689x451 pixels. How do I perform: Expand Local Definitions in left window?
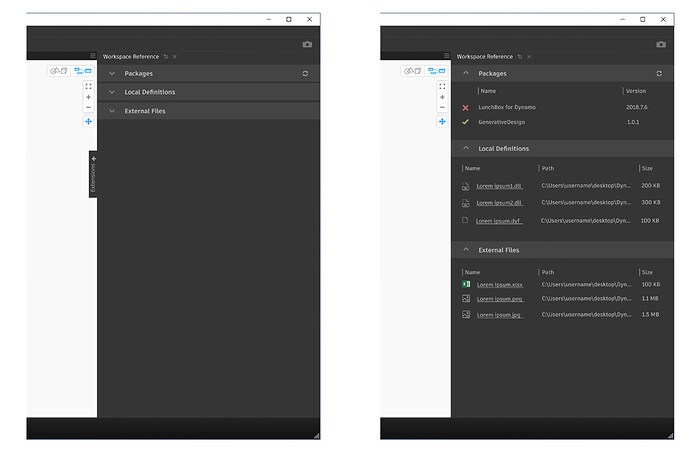click(x=112, y=92)
